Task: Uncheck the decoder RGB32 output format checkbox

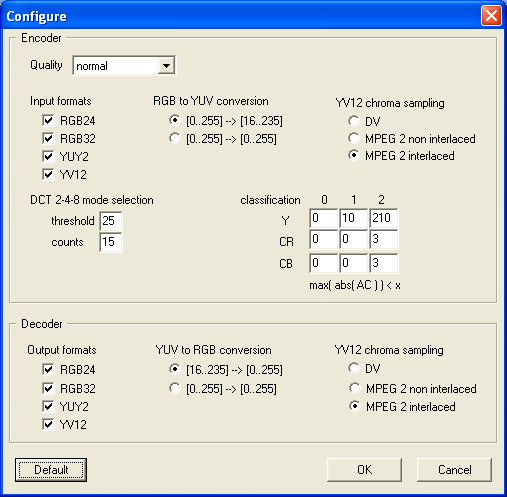Action: (48, 388)
